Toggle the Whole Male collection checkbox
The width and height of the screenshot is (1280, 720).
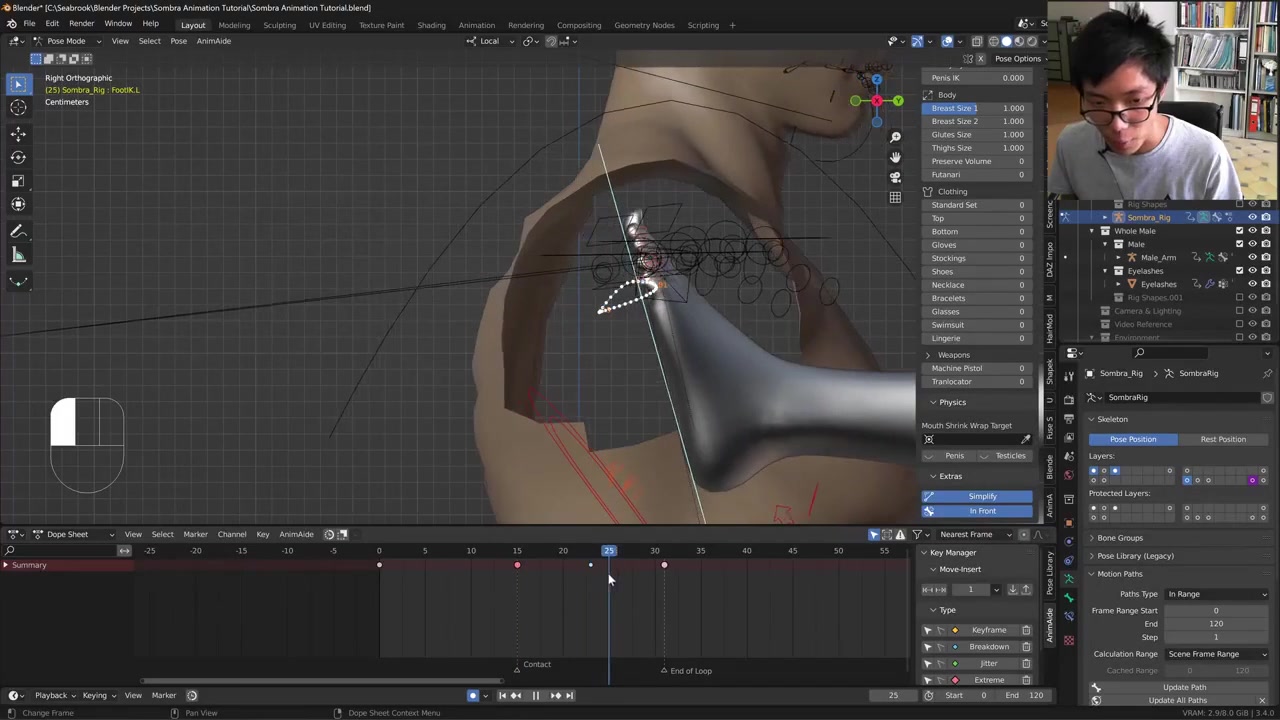1240,231
